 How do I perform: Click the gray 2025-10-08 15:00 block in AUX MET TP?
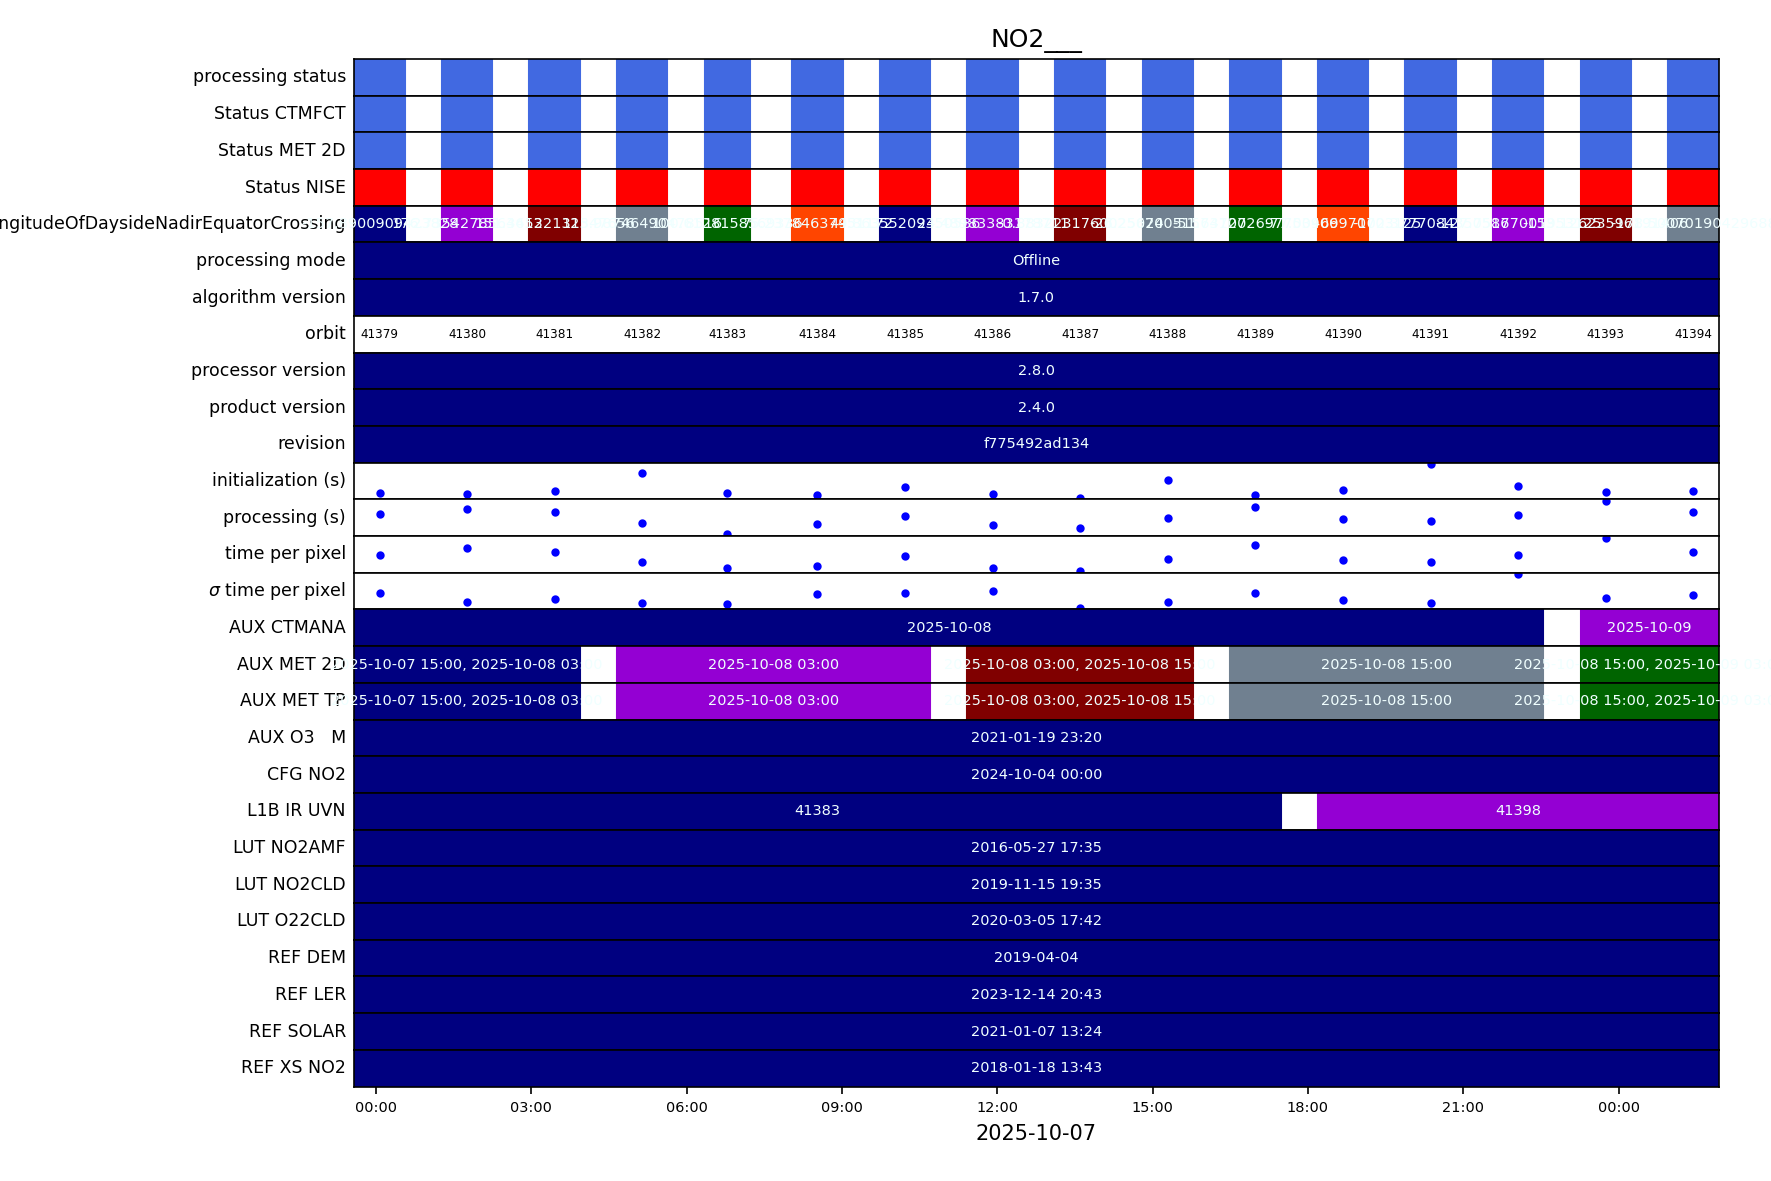(1385, 701)
